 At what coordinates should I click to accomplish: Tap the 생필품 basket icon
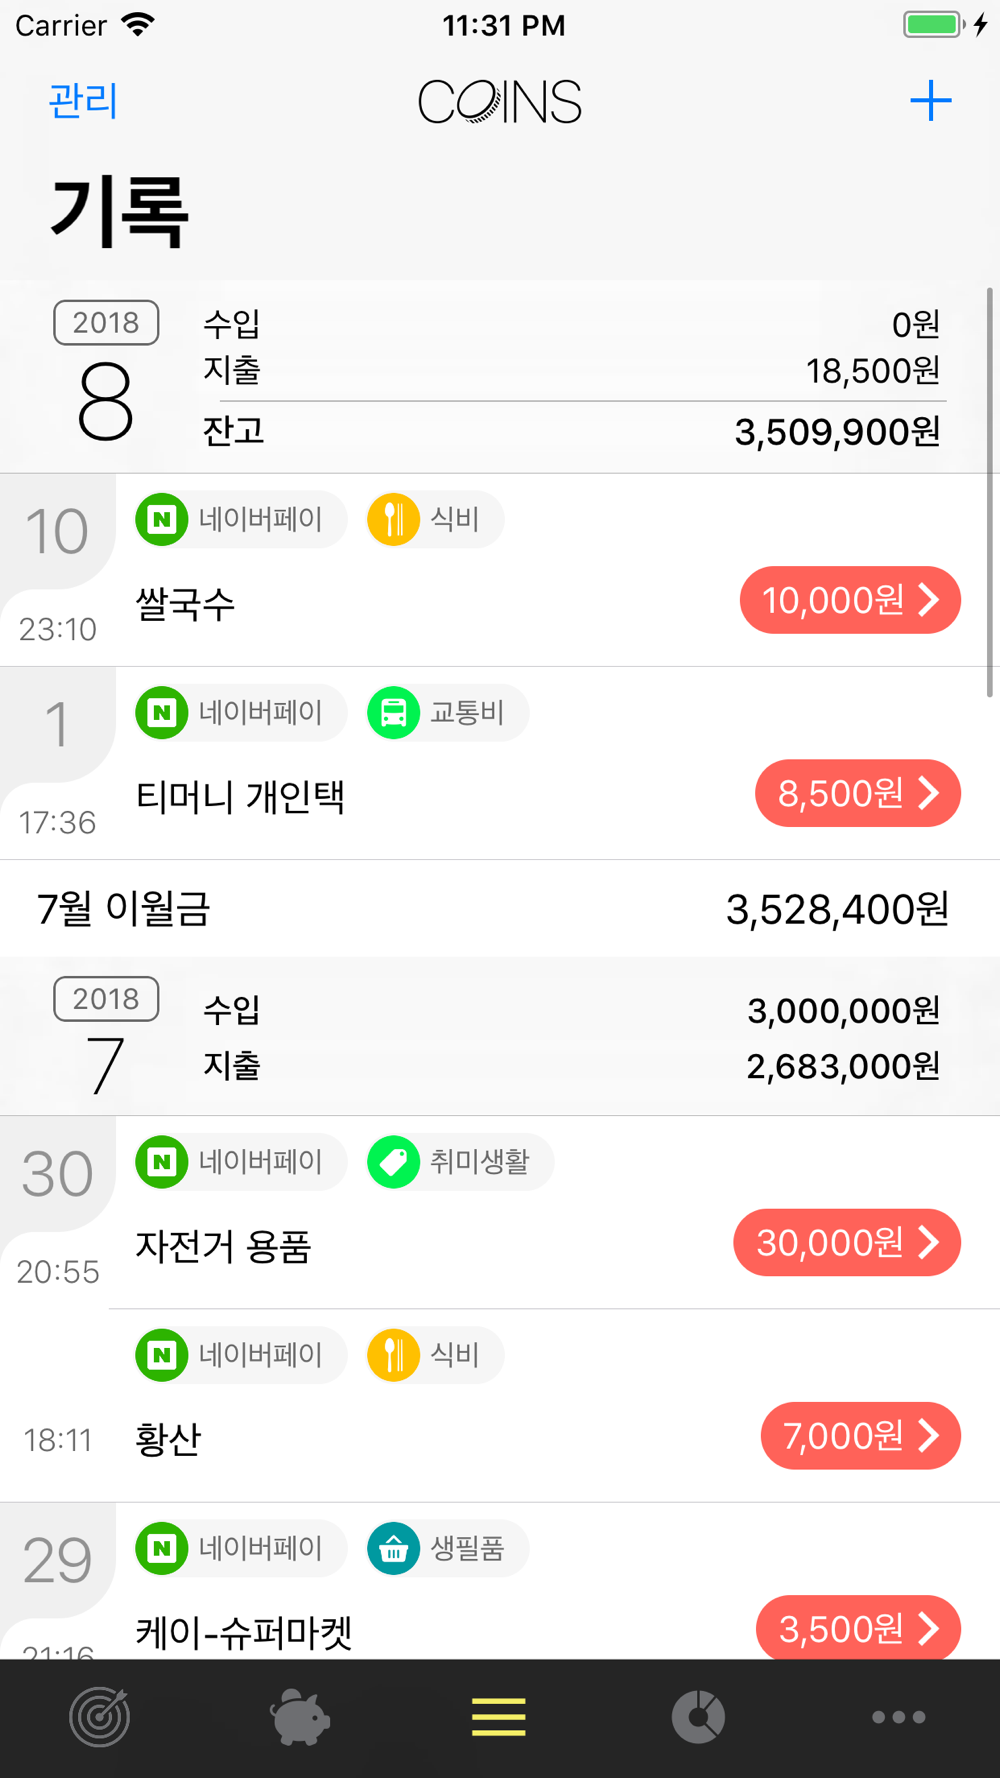[394, 1548]
